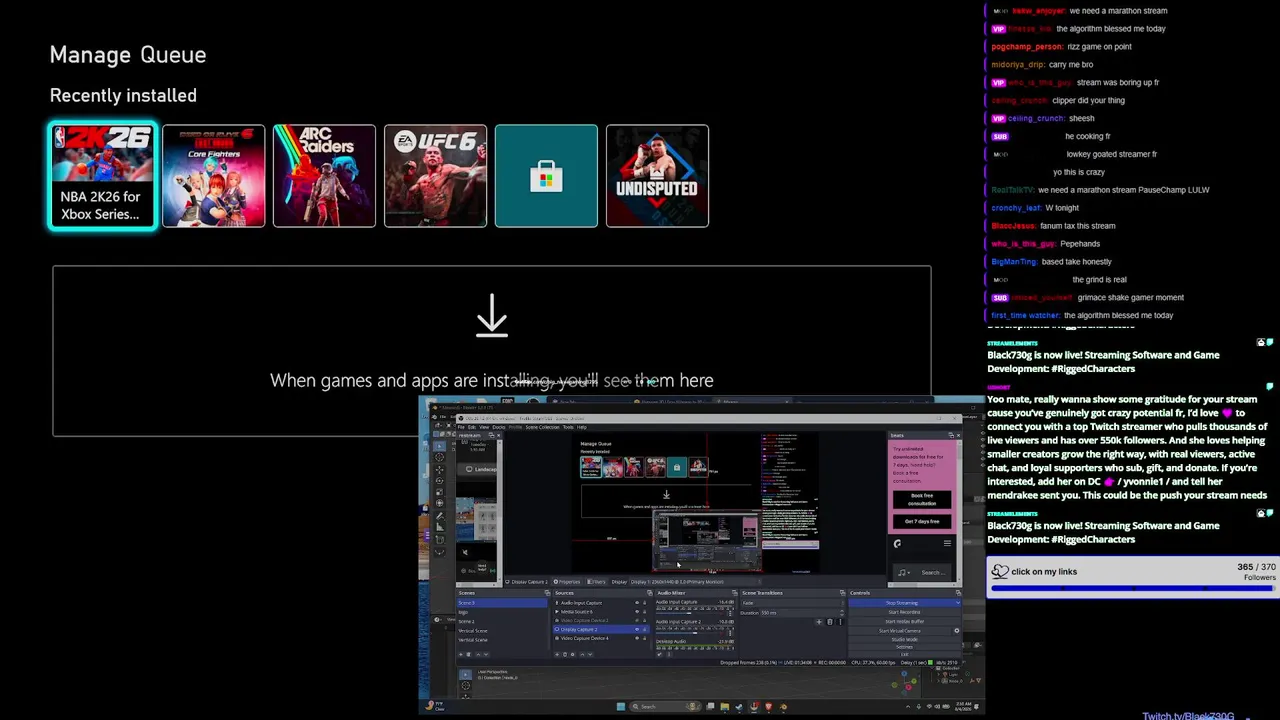
Task: Open Audio Input Capture mixer options menu
Action: click(730, 613)
